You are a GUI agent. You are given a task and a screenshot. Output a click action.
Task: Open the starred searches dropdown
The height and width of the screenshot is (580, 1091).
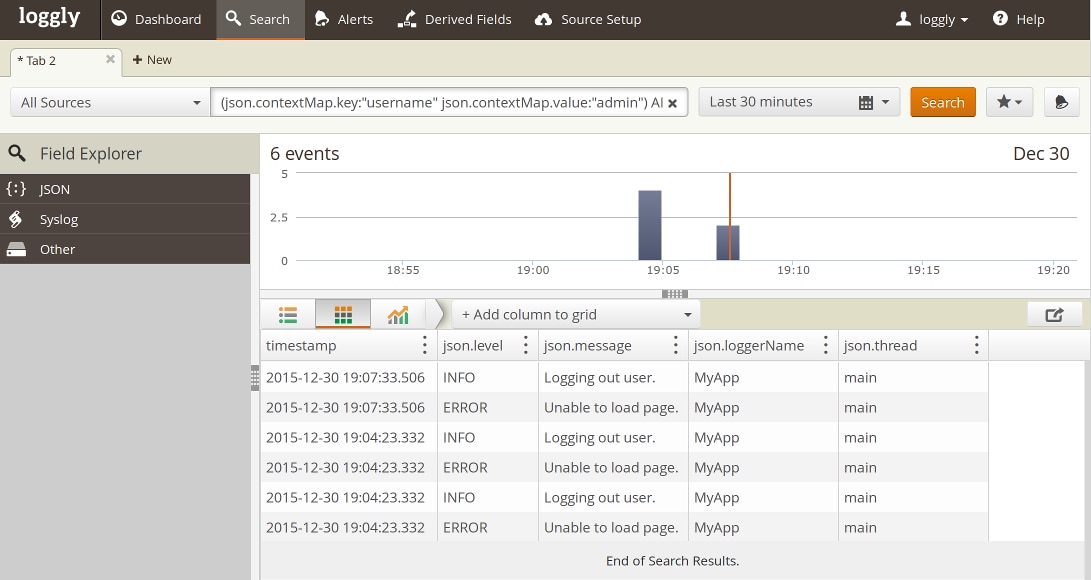(x=1009, y=102)
